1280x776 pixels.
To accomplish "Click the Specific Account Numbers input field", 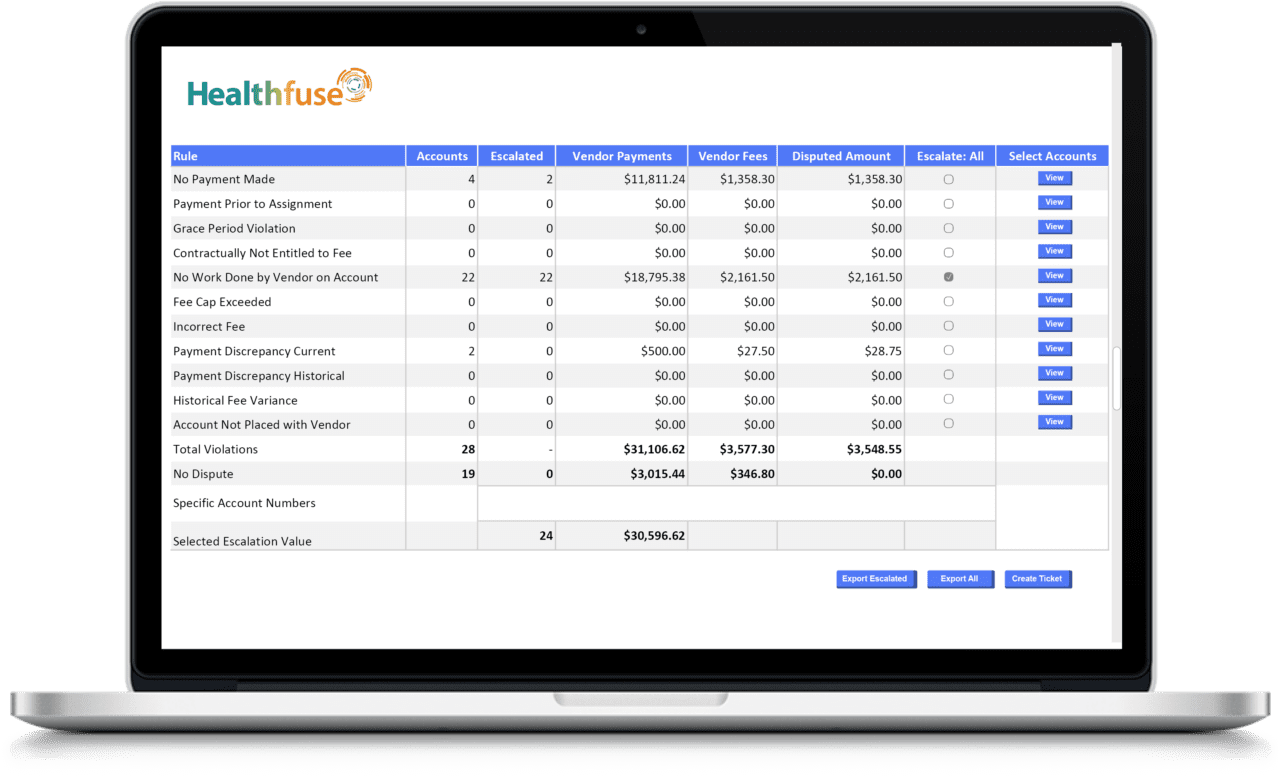I will coord(736,503).
